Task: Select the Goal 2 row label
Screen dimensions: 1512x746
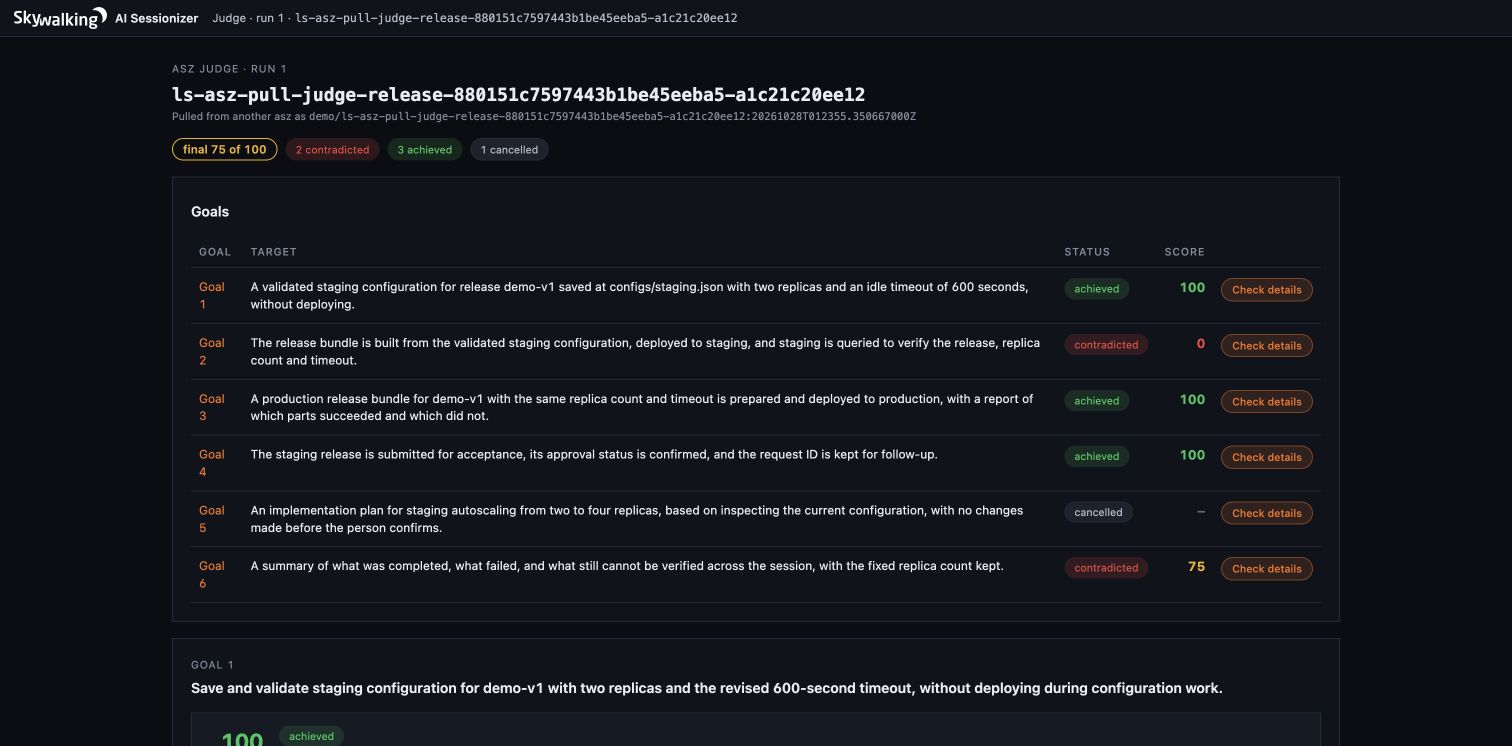Action: click(212, 351)
